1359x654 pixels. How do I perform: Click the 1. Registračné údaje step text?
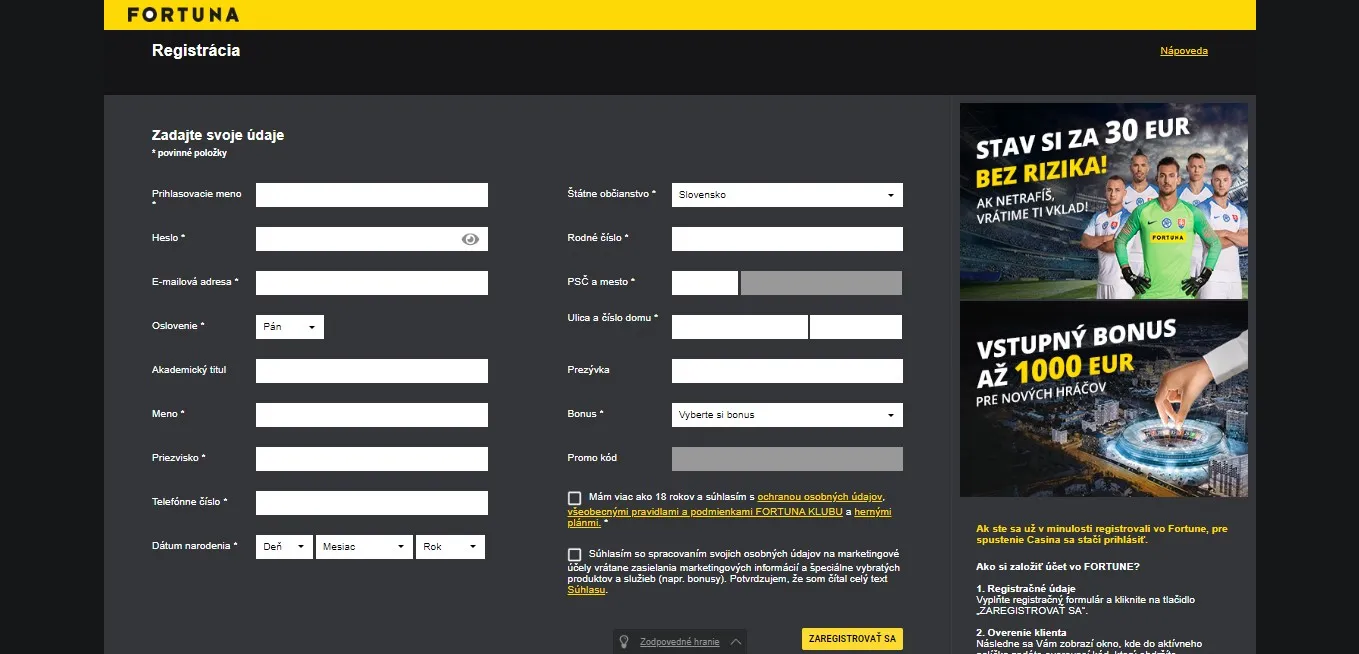tap(1026, 589)
